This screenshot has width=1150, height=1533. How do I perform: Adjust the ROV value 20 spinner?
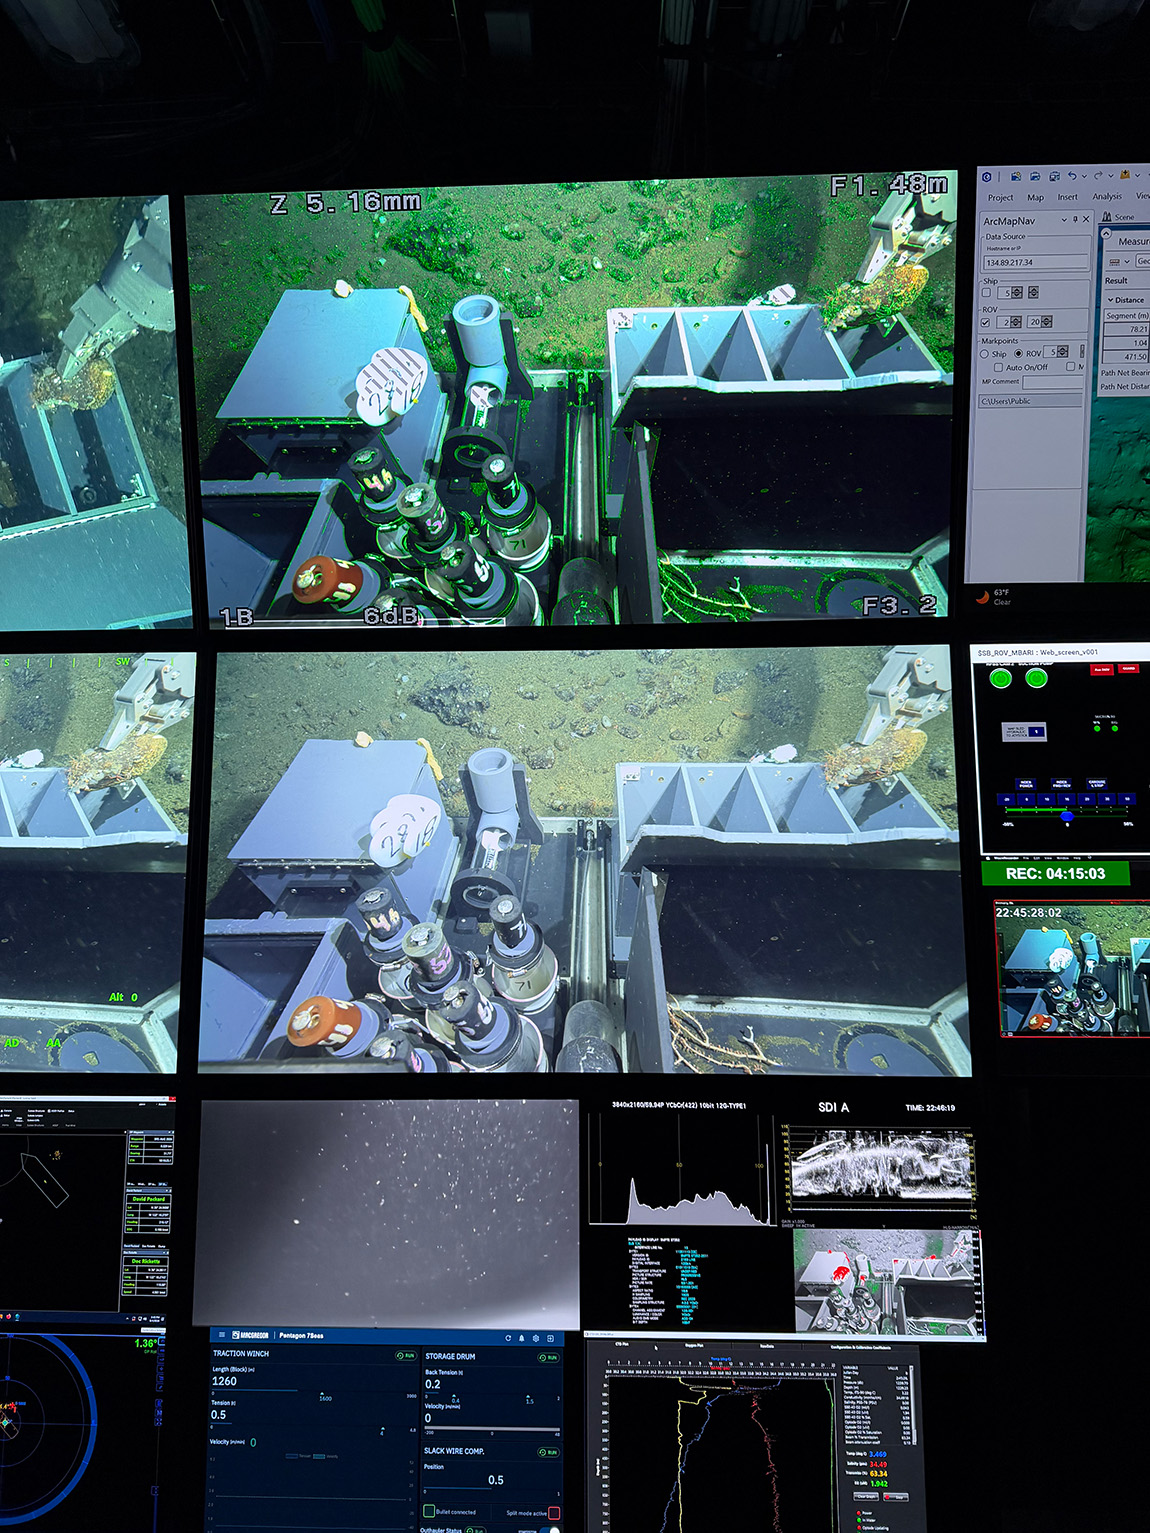click(x=1046, y=322)
